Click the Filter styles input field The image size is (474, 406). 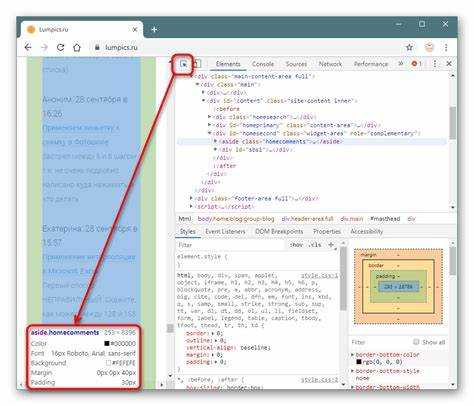230,245
